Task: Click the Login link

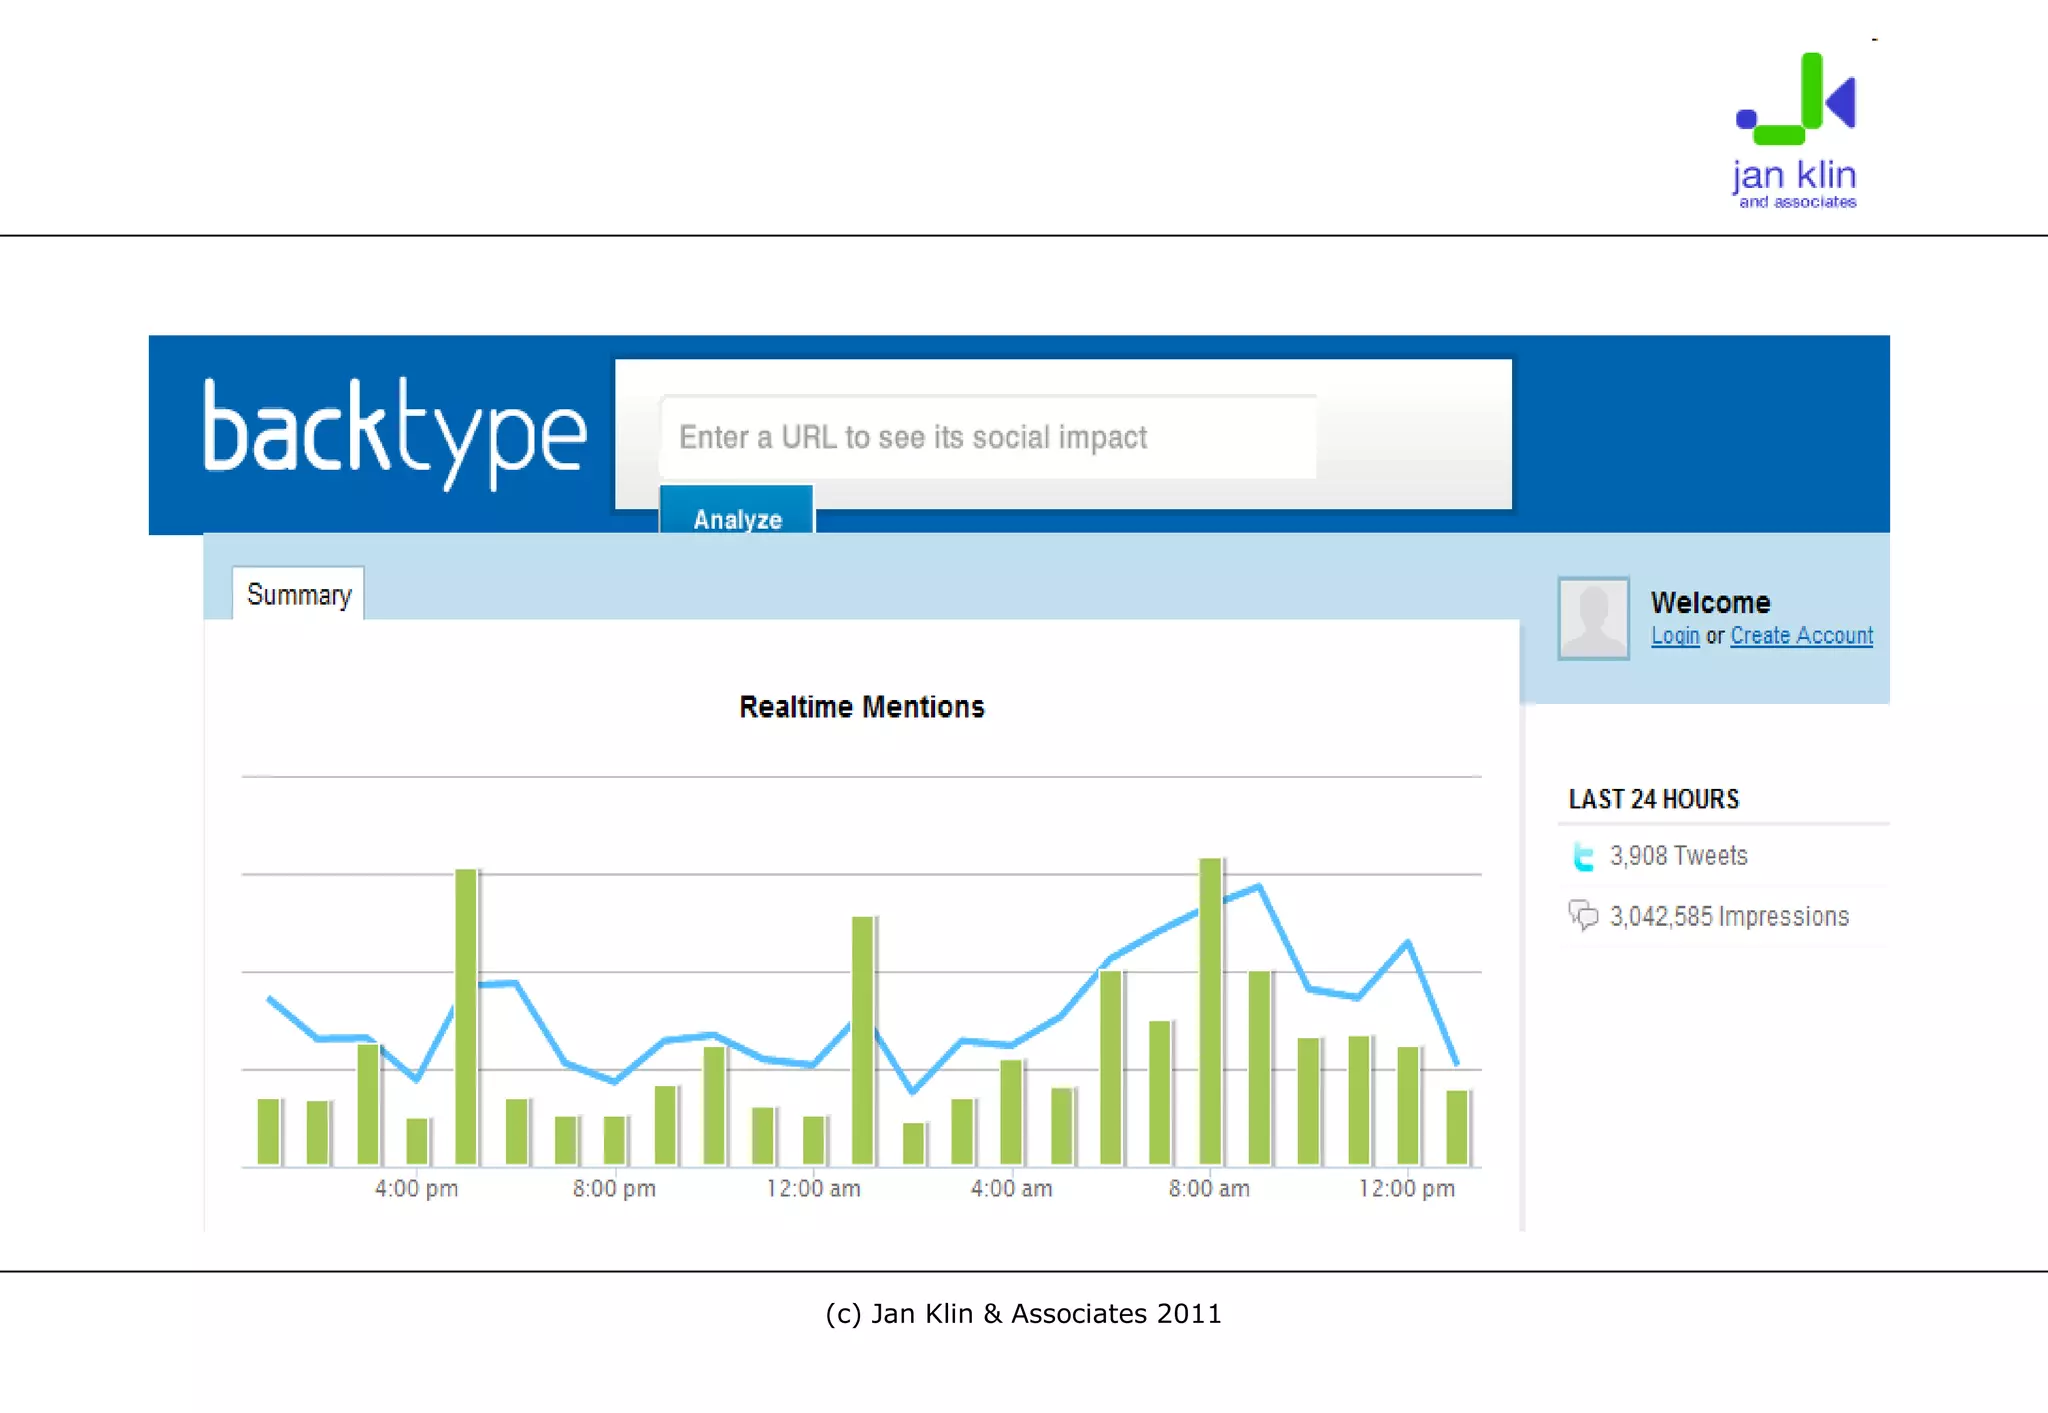Action: pyautogui.click(x=1675, y=636)
